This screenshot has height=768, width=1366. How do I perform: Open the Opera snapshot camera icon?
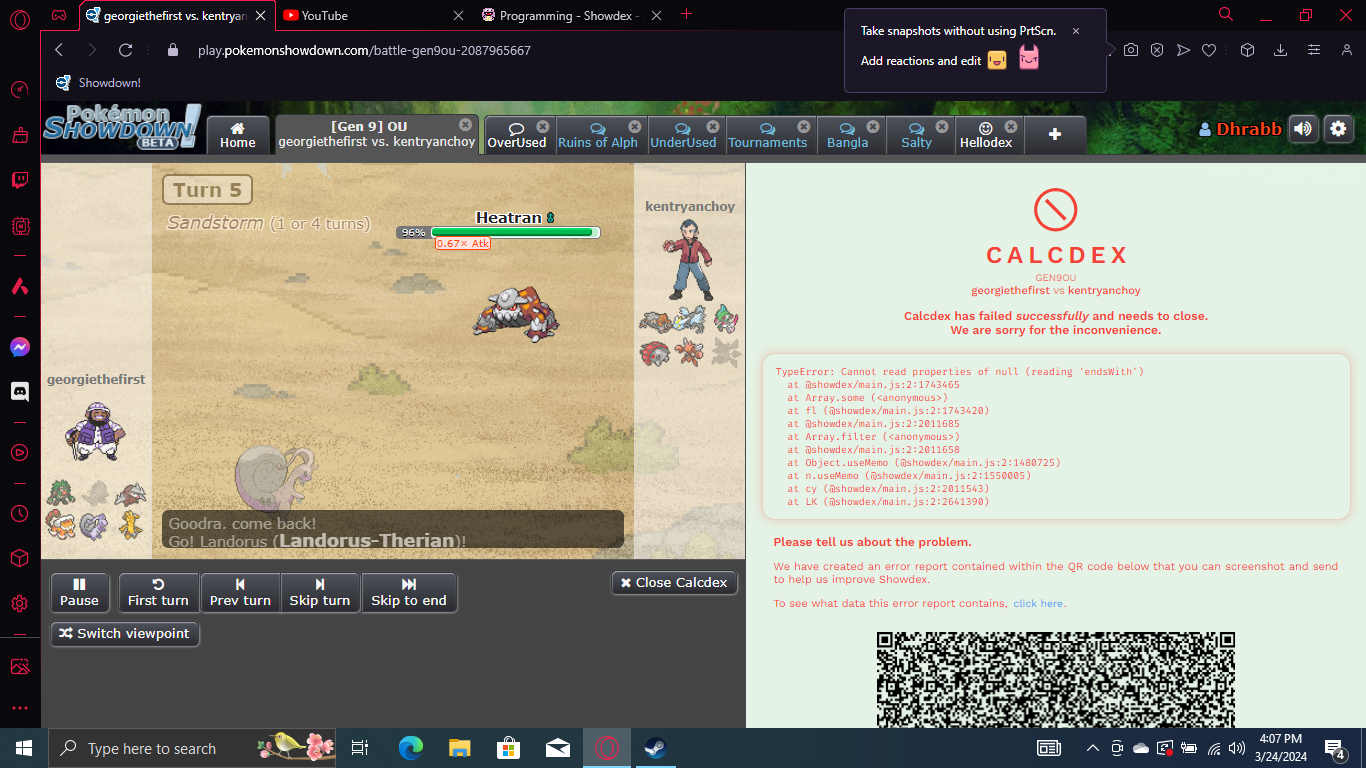[x=1130, y=50]
